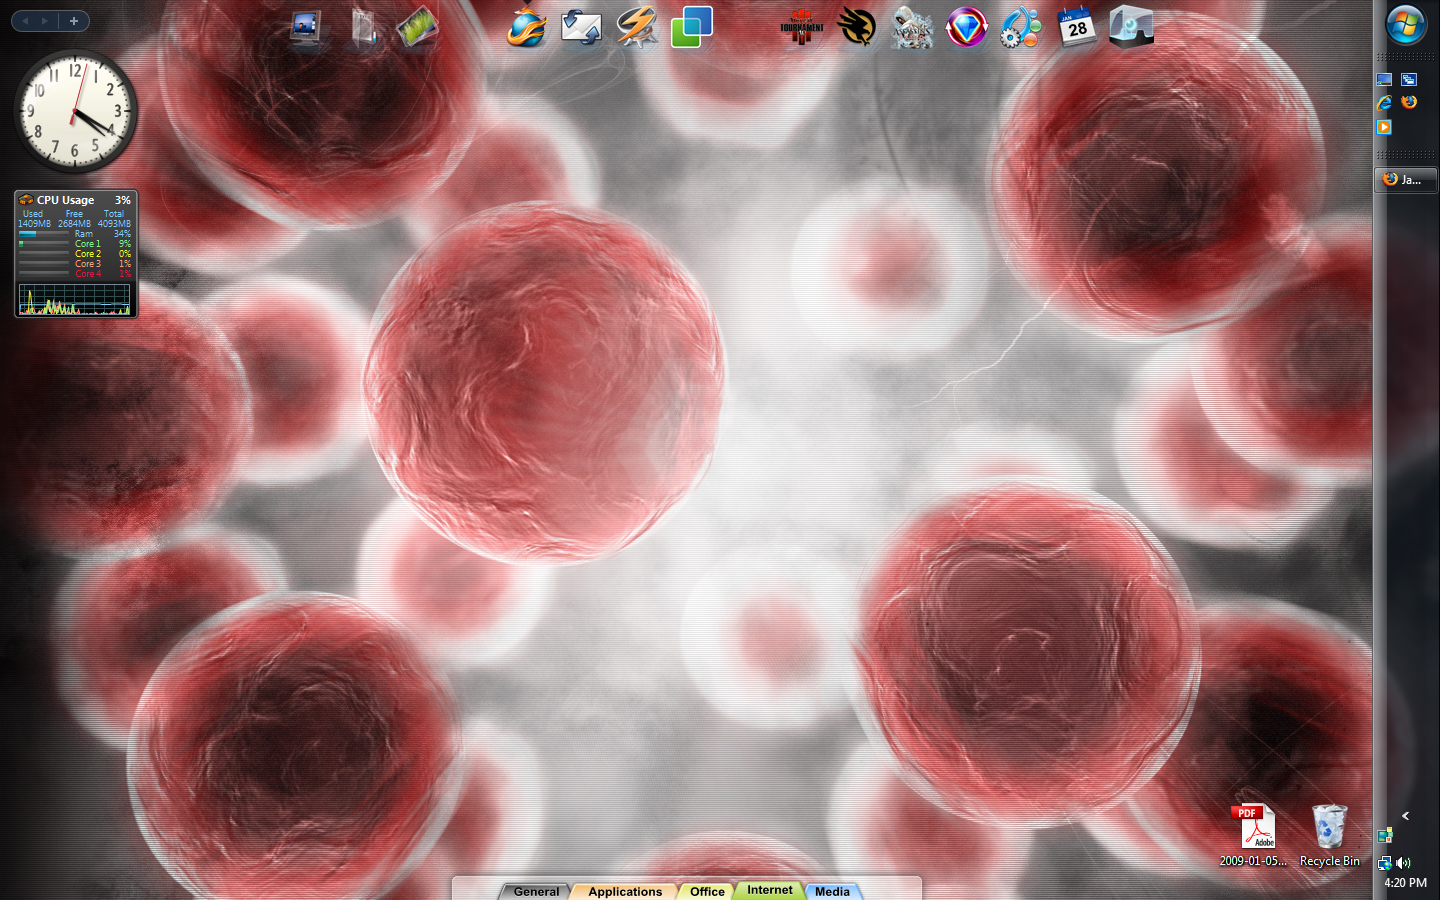Open Windows Media Player from Quick Launch
Image resolution: width=1440 pixels, height=900 pixels.
(x=1384, y=127)
